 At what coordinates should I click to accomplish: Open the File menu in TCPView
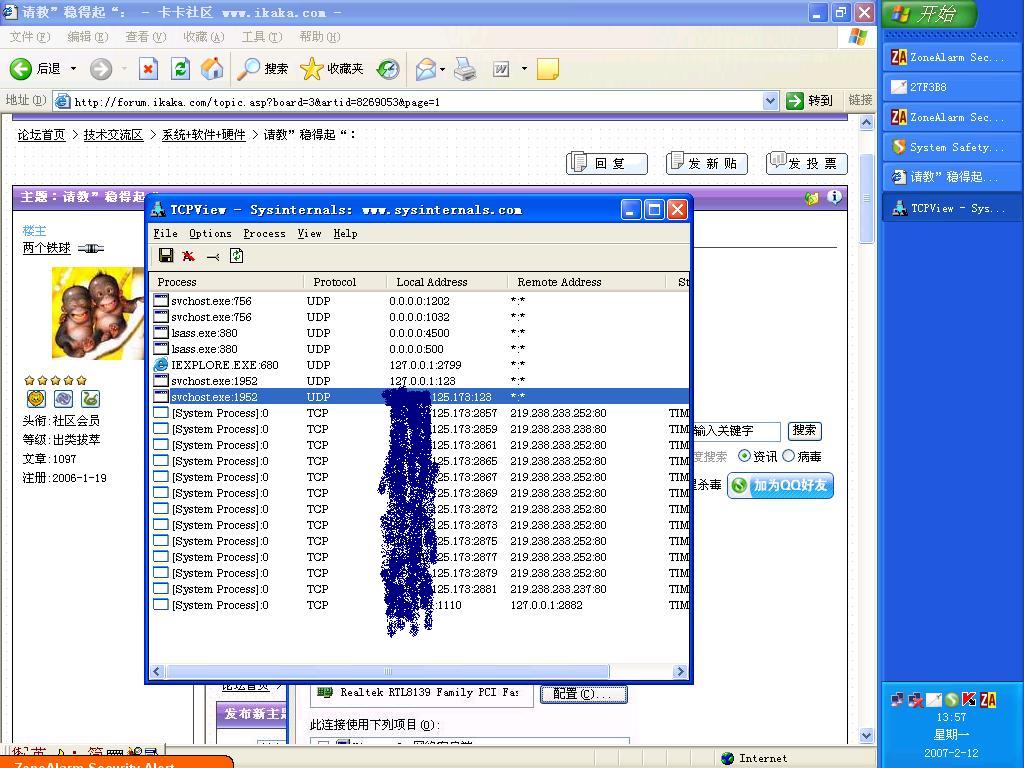pos(165,233)
